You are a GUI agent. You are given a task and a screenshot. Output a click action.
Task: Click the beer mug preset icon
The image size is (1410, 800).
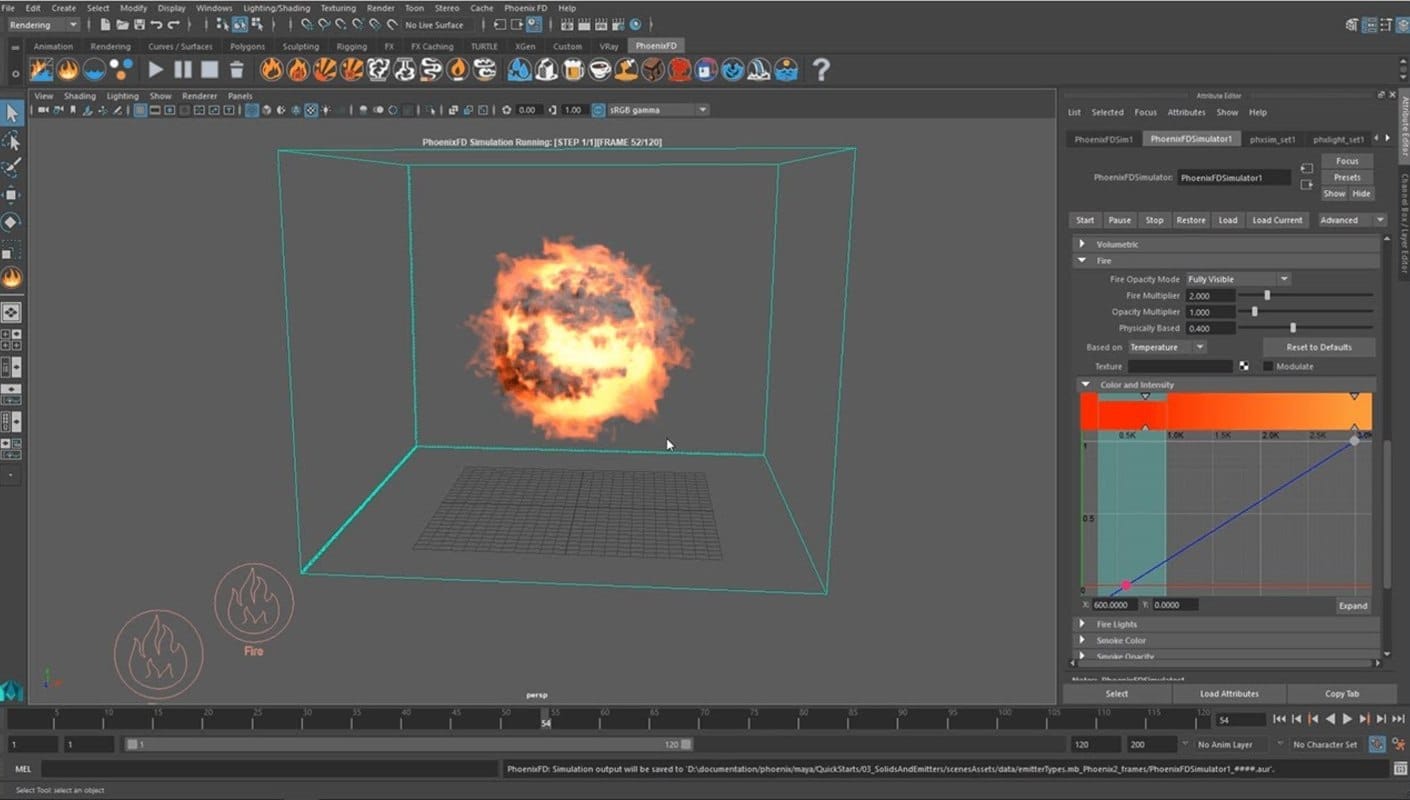(574, 69)
